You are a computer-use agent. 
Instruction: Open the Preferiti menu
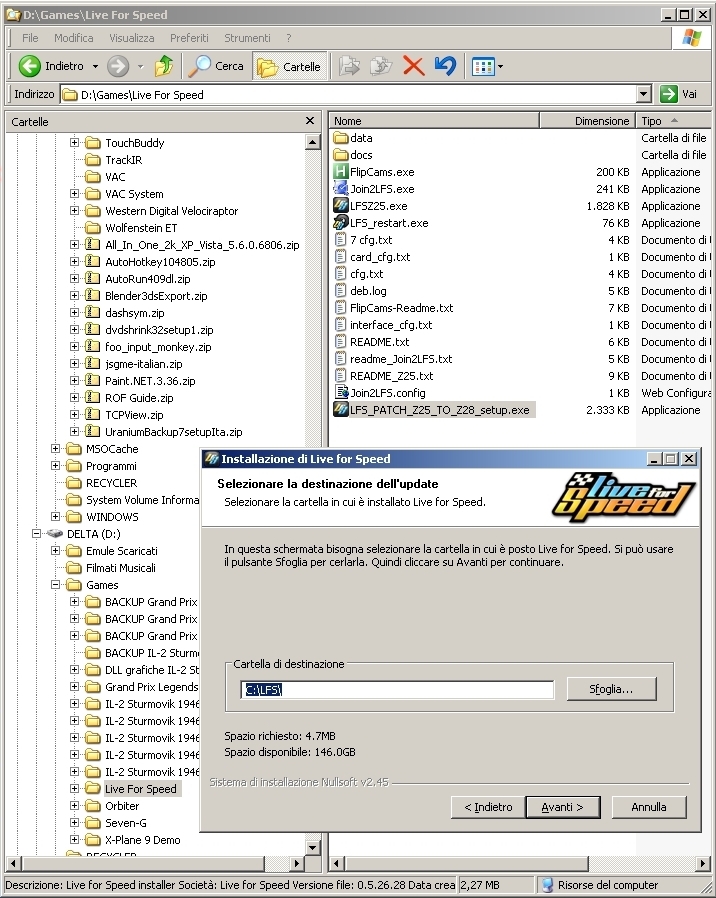(x=189, y=38)
